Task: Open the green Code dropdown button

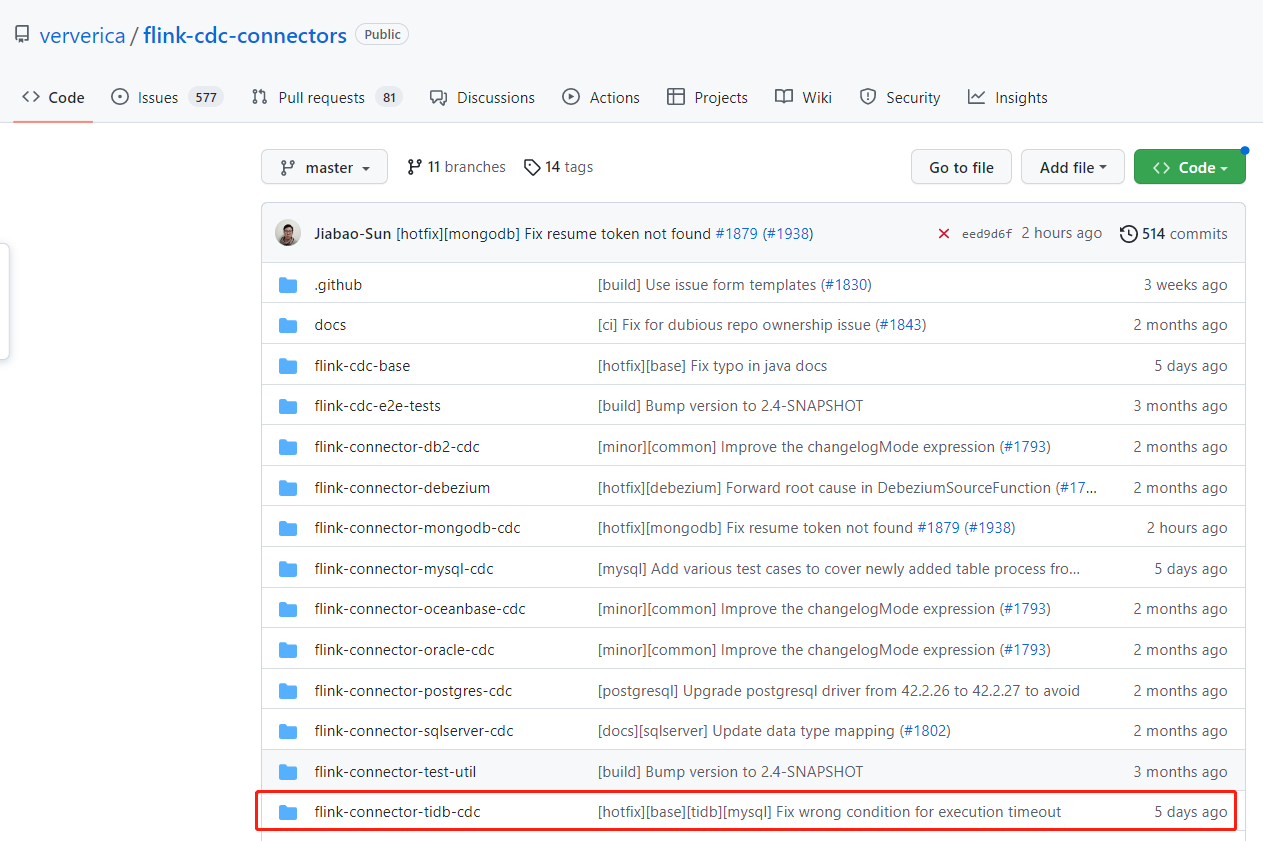Action: (1189, 168)
